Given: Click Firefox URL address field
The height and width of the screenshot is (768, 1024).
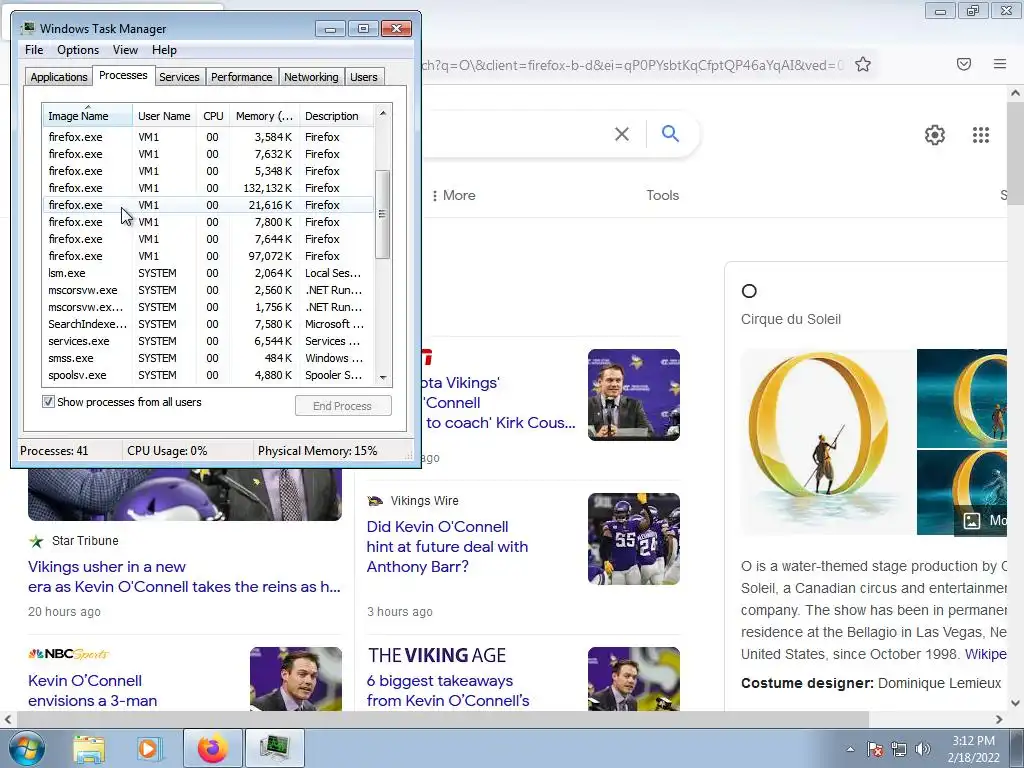Looking at the screenshot, I should (x=632, y=65).
